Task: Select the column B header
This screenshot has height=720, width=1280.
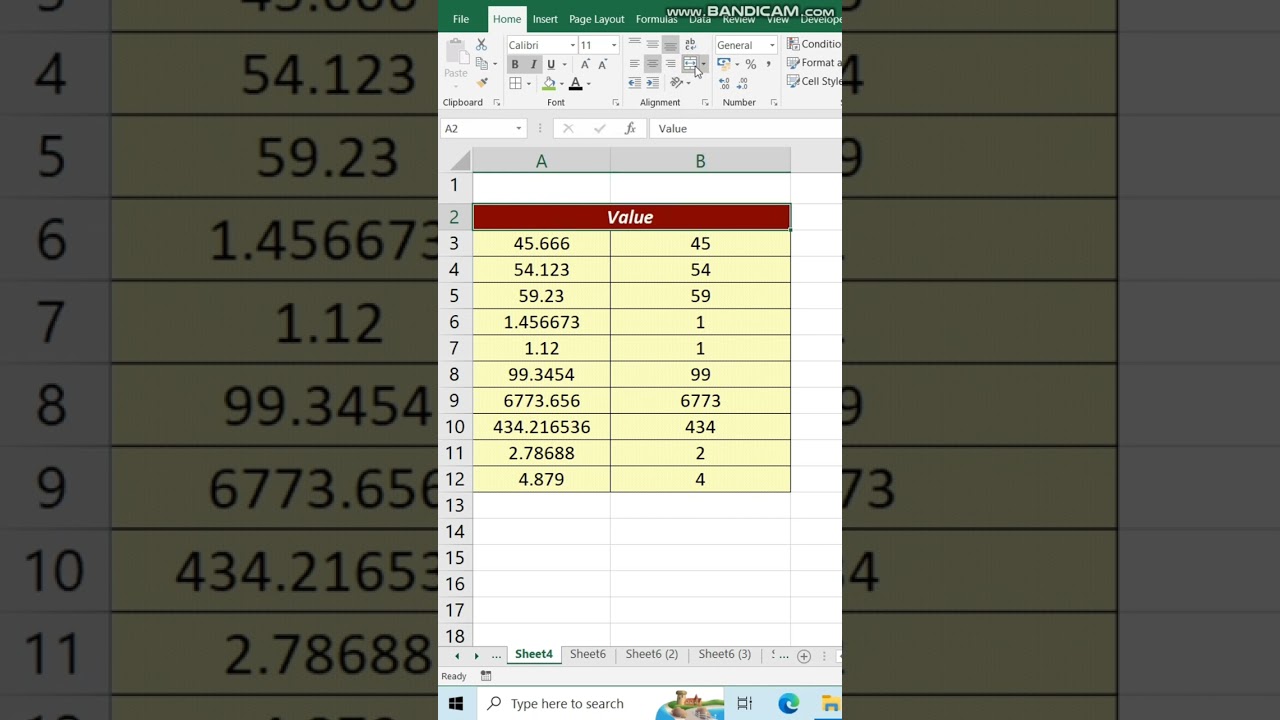Action: pos(700,161)
